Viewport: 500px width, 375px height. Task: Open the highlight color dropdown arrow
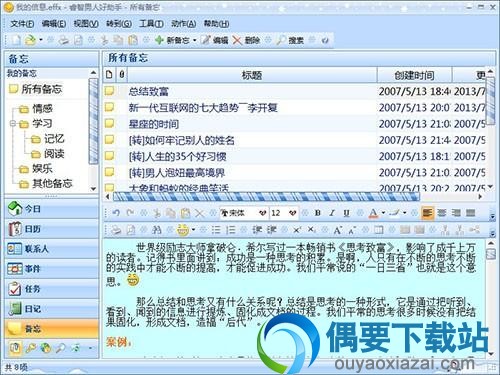coord(405,213)
